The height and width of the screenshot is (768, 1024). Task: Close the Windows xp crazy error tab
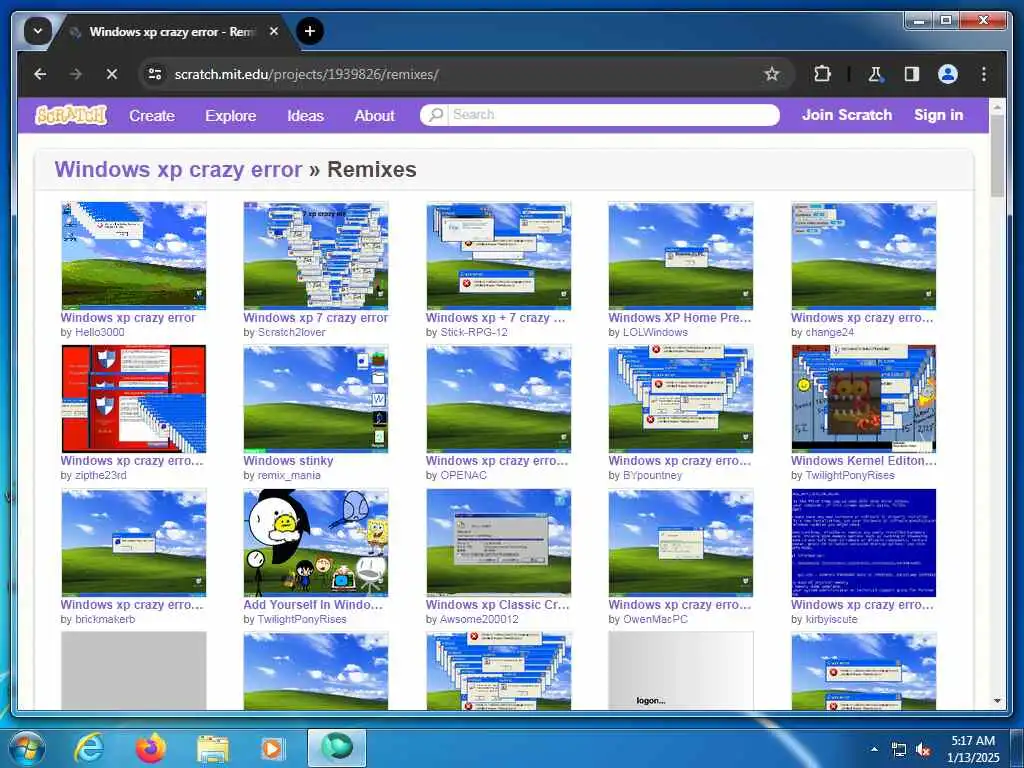point(274,31)
